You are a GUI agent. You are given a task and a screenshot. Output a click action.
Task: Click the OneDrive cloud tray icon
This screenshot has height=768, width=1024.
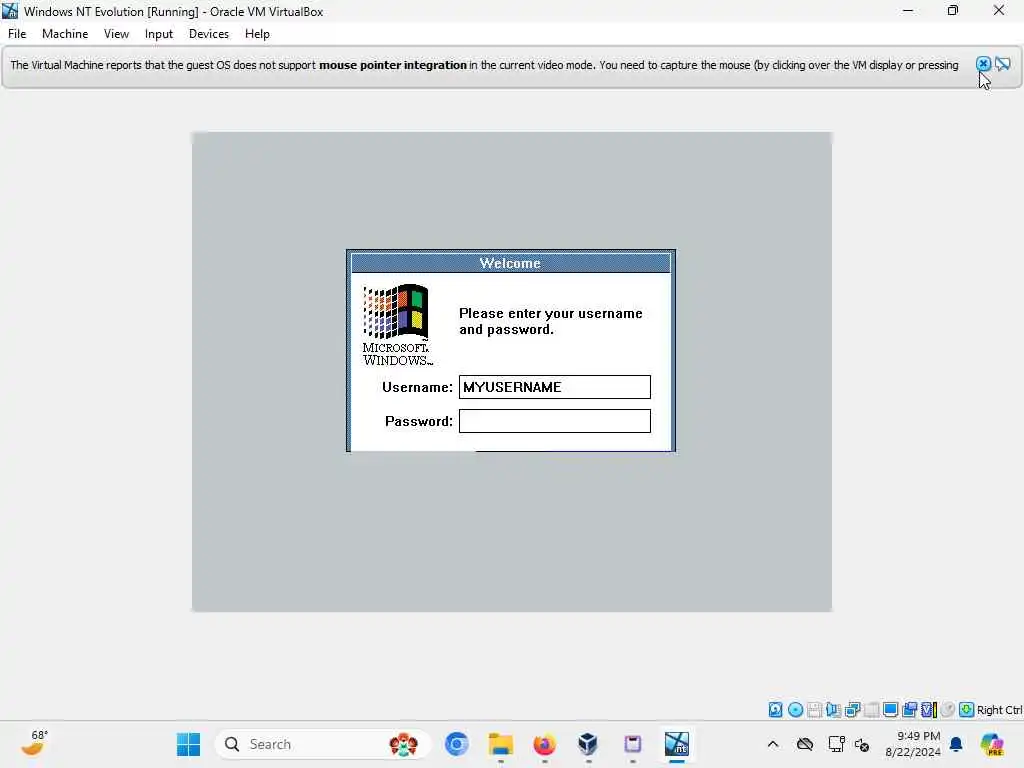(x=805, y=744)
